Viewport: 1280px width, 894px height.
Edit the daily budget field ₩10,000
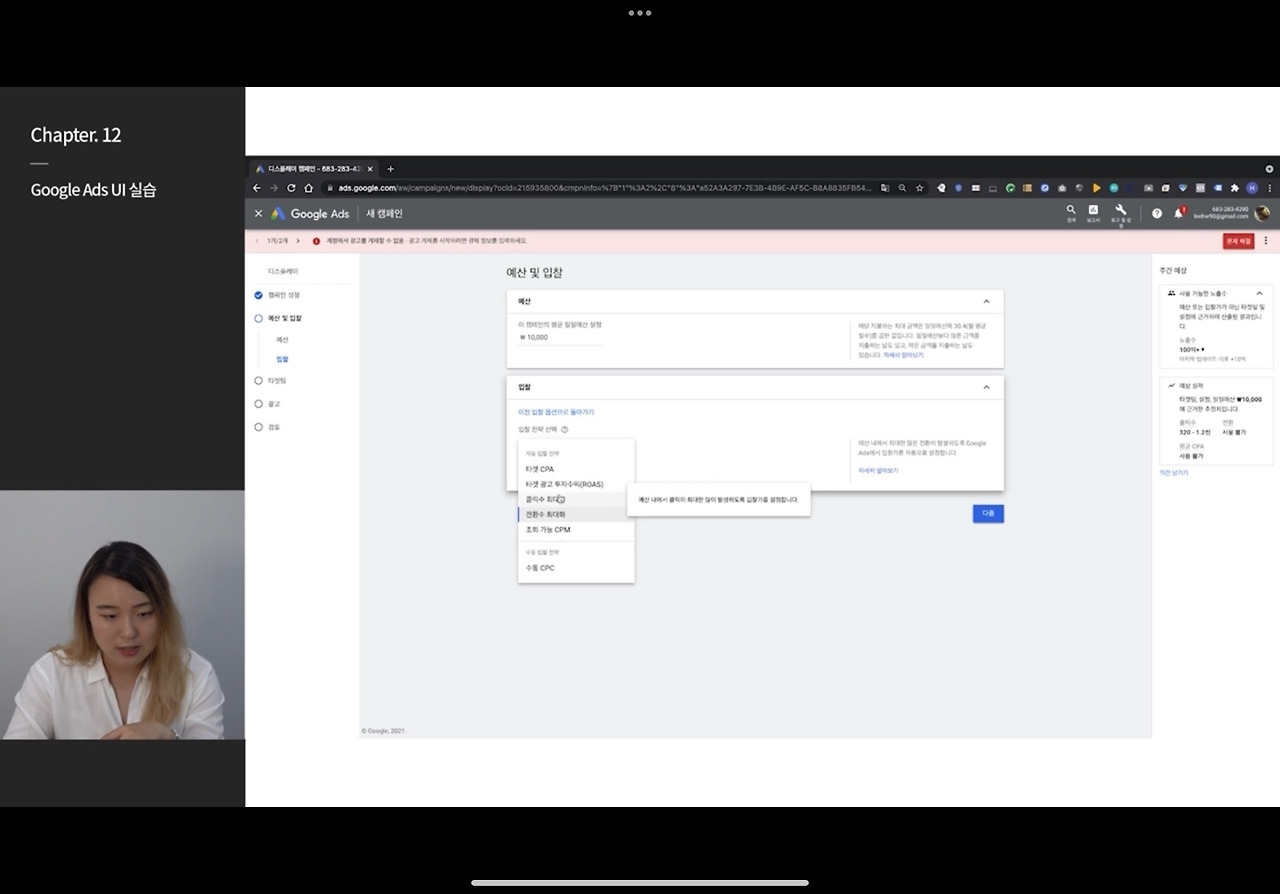[x=561, y=338]
